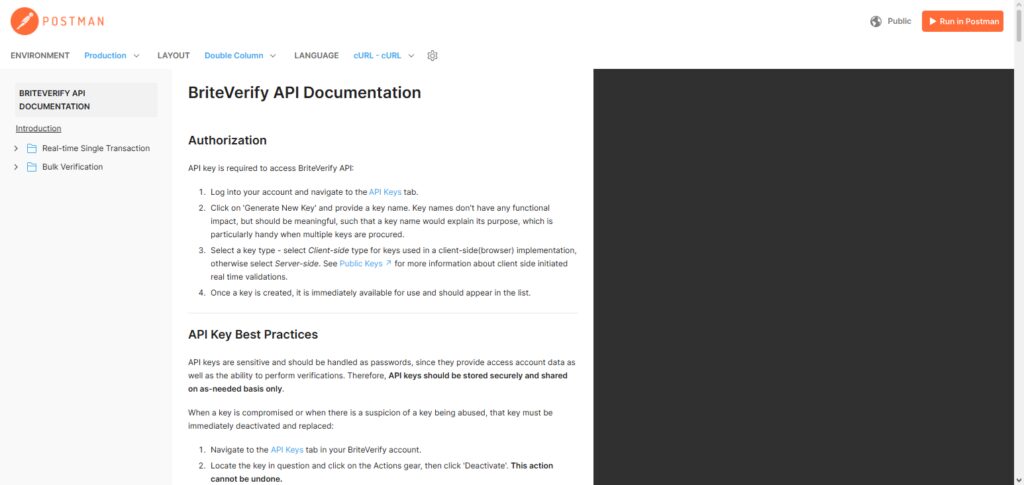Click the Postman logo icon
This screenshot has height=485, width=1024.
click(x=24, y=21)
